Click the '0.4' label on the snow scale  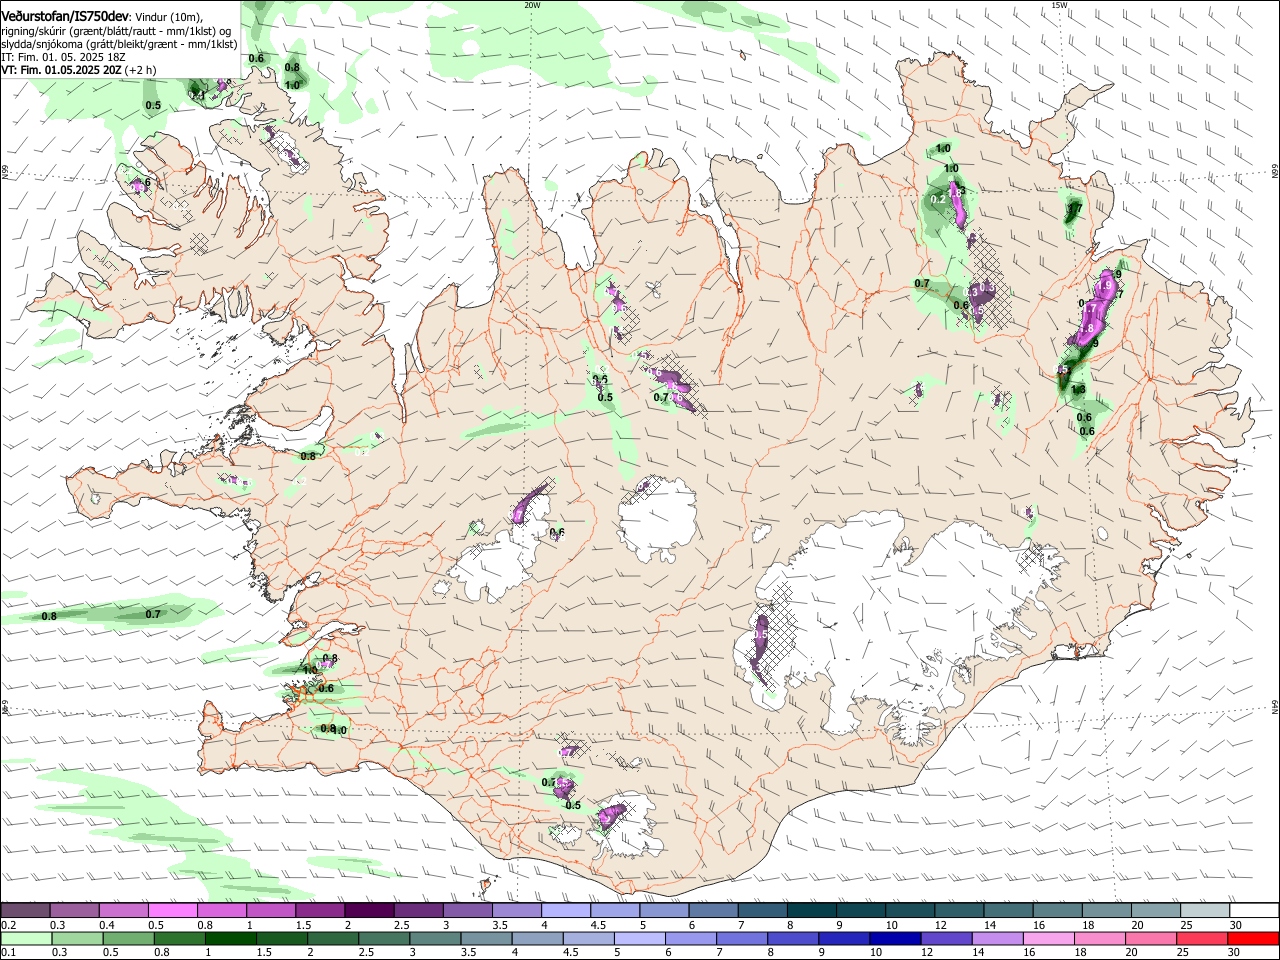(107, 925)
